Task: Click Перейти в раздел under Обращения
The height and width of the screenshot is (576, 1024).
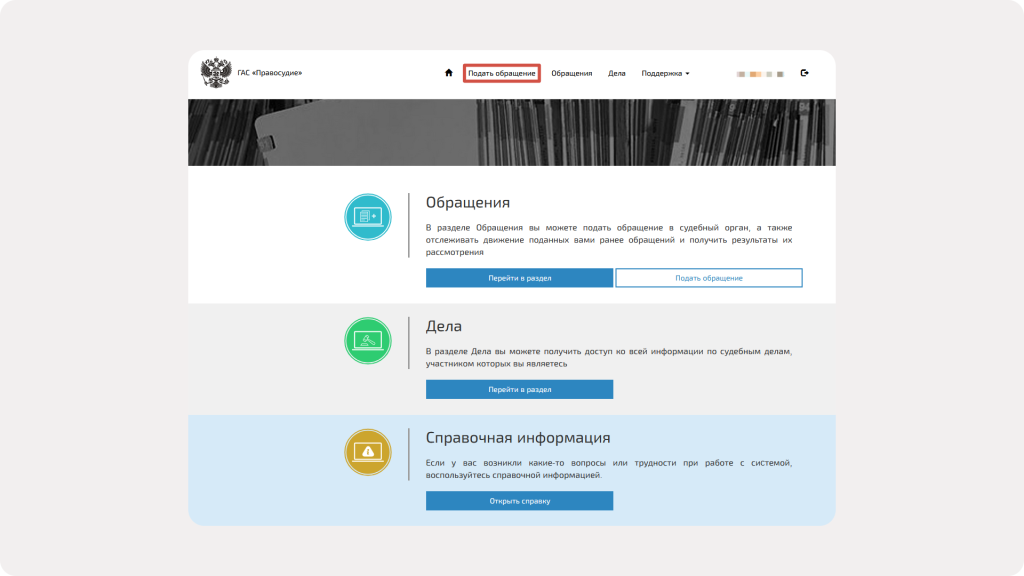Action: pos(519,278)
